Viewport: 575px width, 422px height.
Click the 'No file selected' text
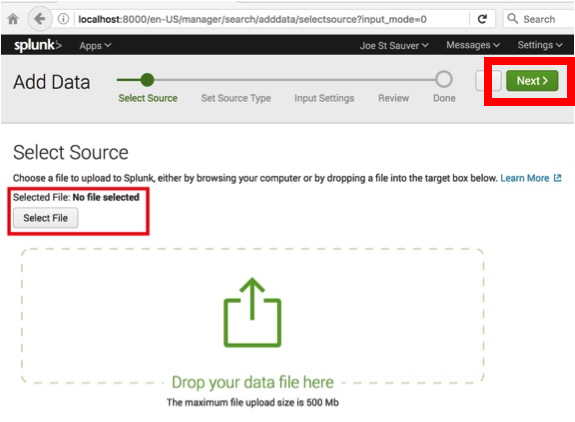coord(106,197)
